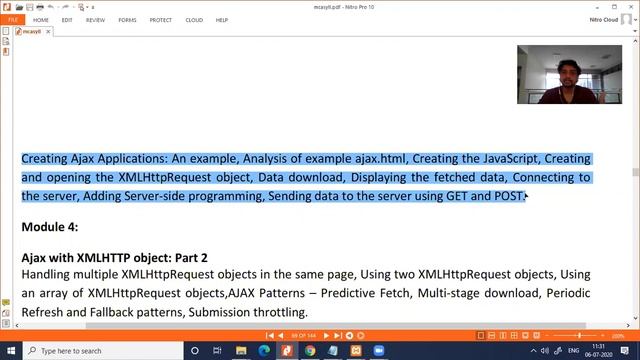Image resolution: width=640 pixels, height=360 pixels.
Task: Expand hidden system tray icons chevron
Action: [533, 351]
